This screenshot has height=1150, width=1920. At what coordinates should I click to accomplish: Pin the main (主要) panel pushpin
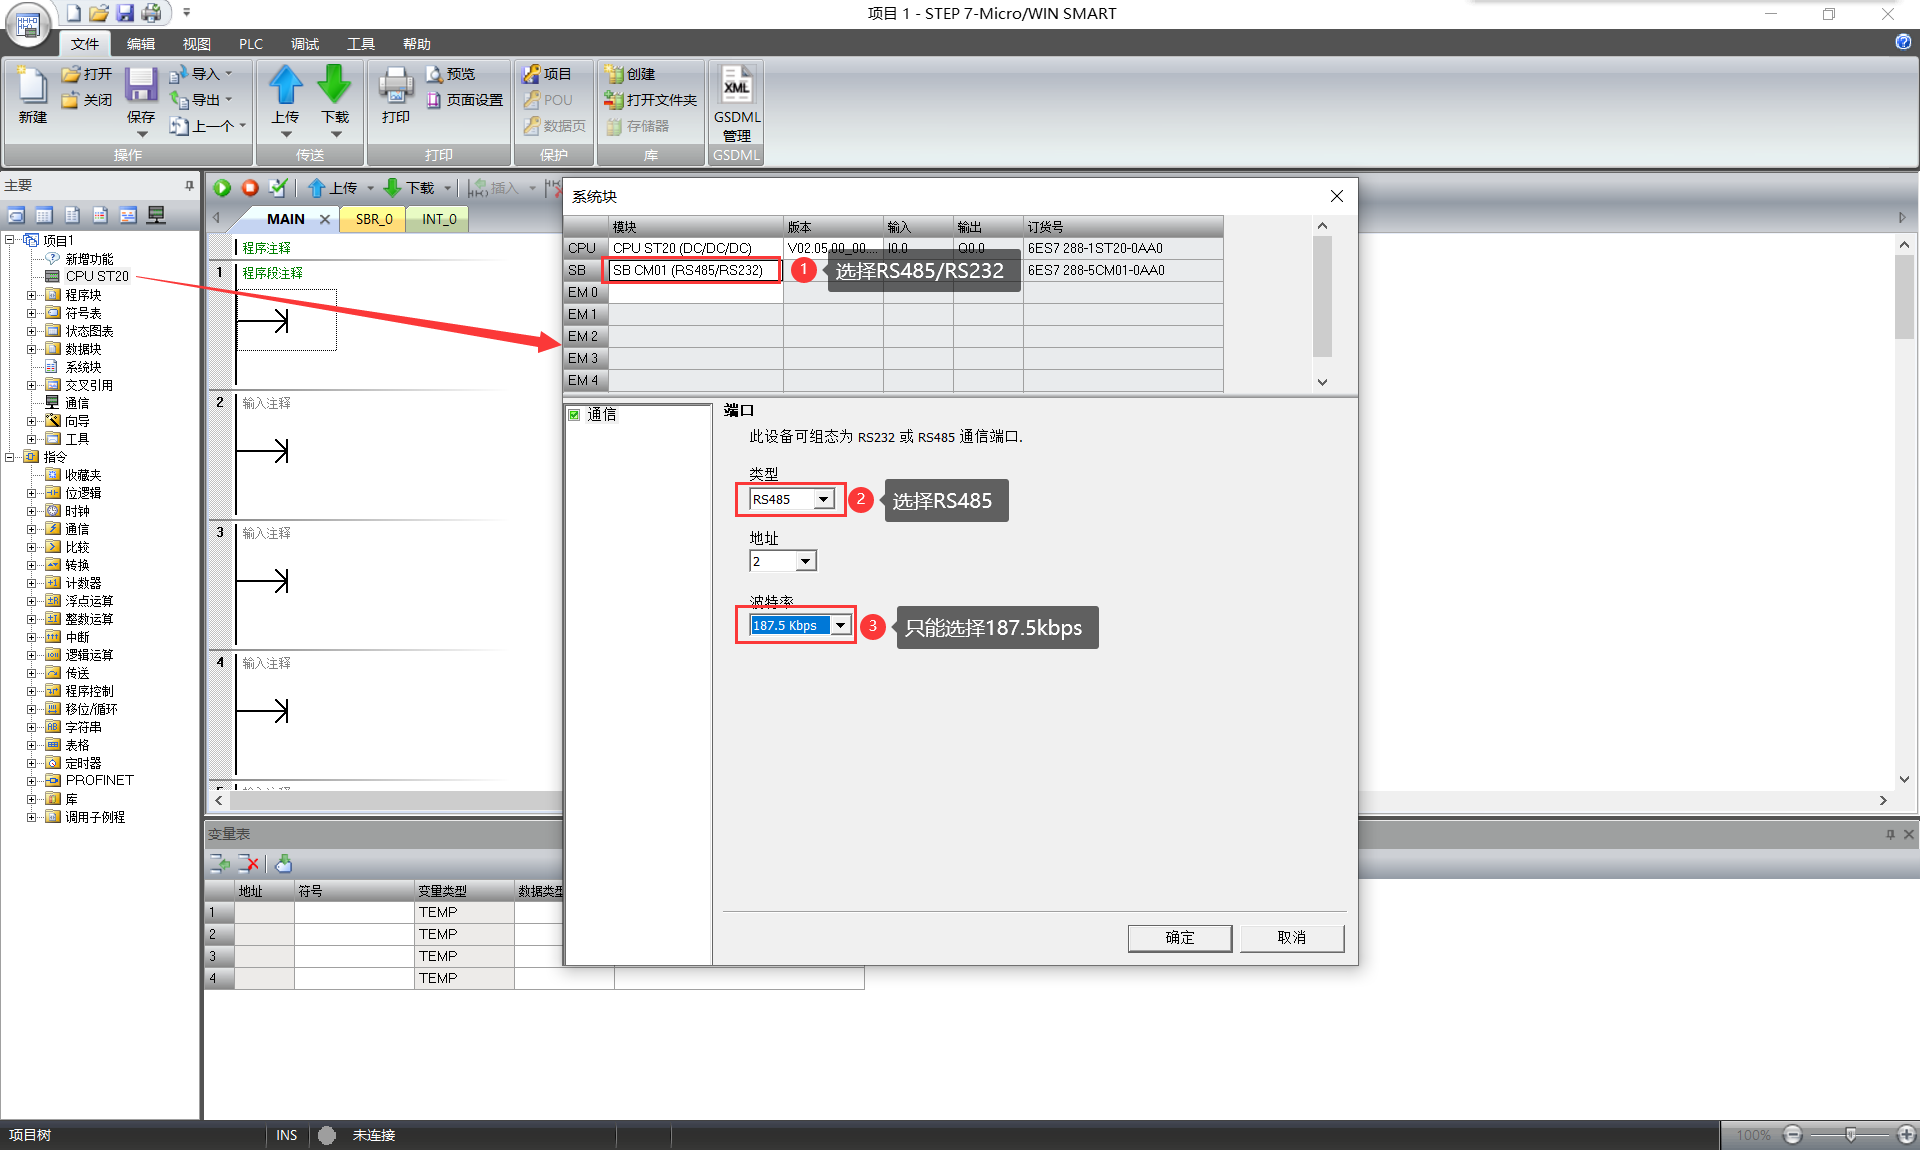(189, 185)
